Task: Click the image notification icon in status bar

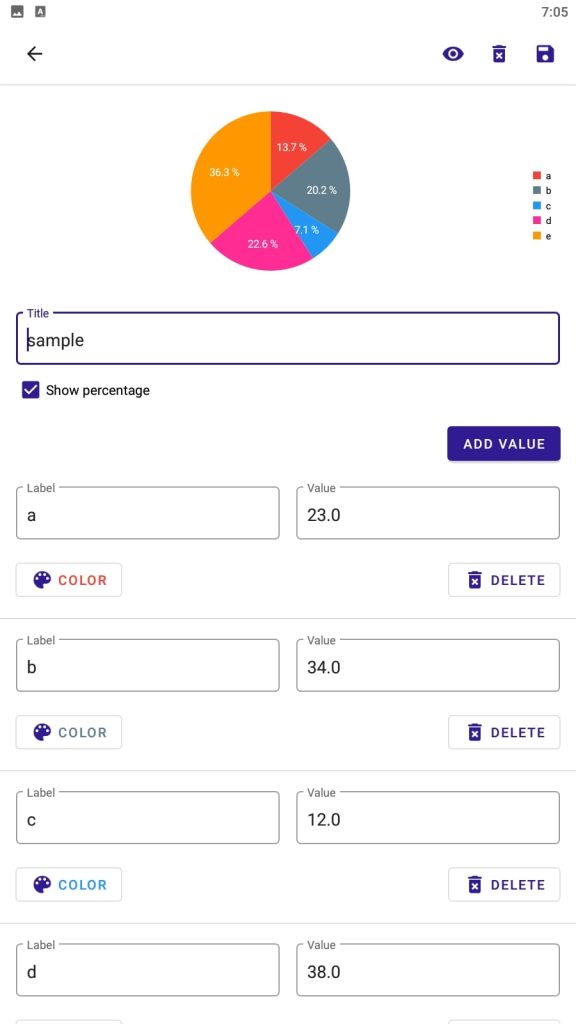Action: coord(18,12)
